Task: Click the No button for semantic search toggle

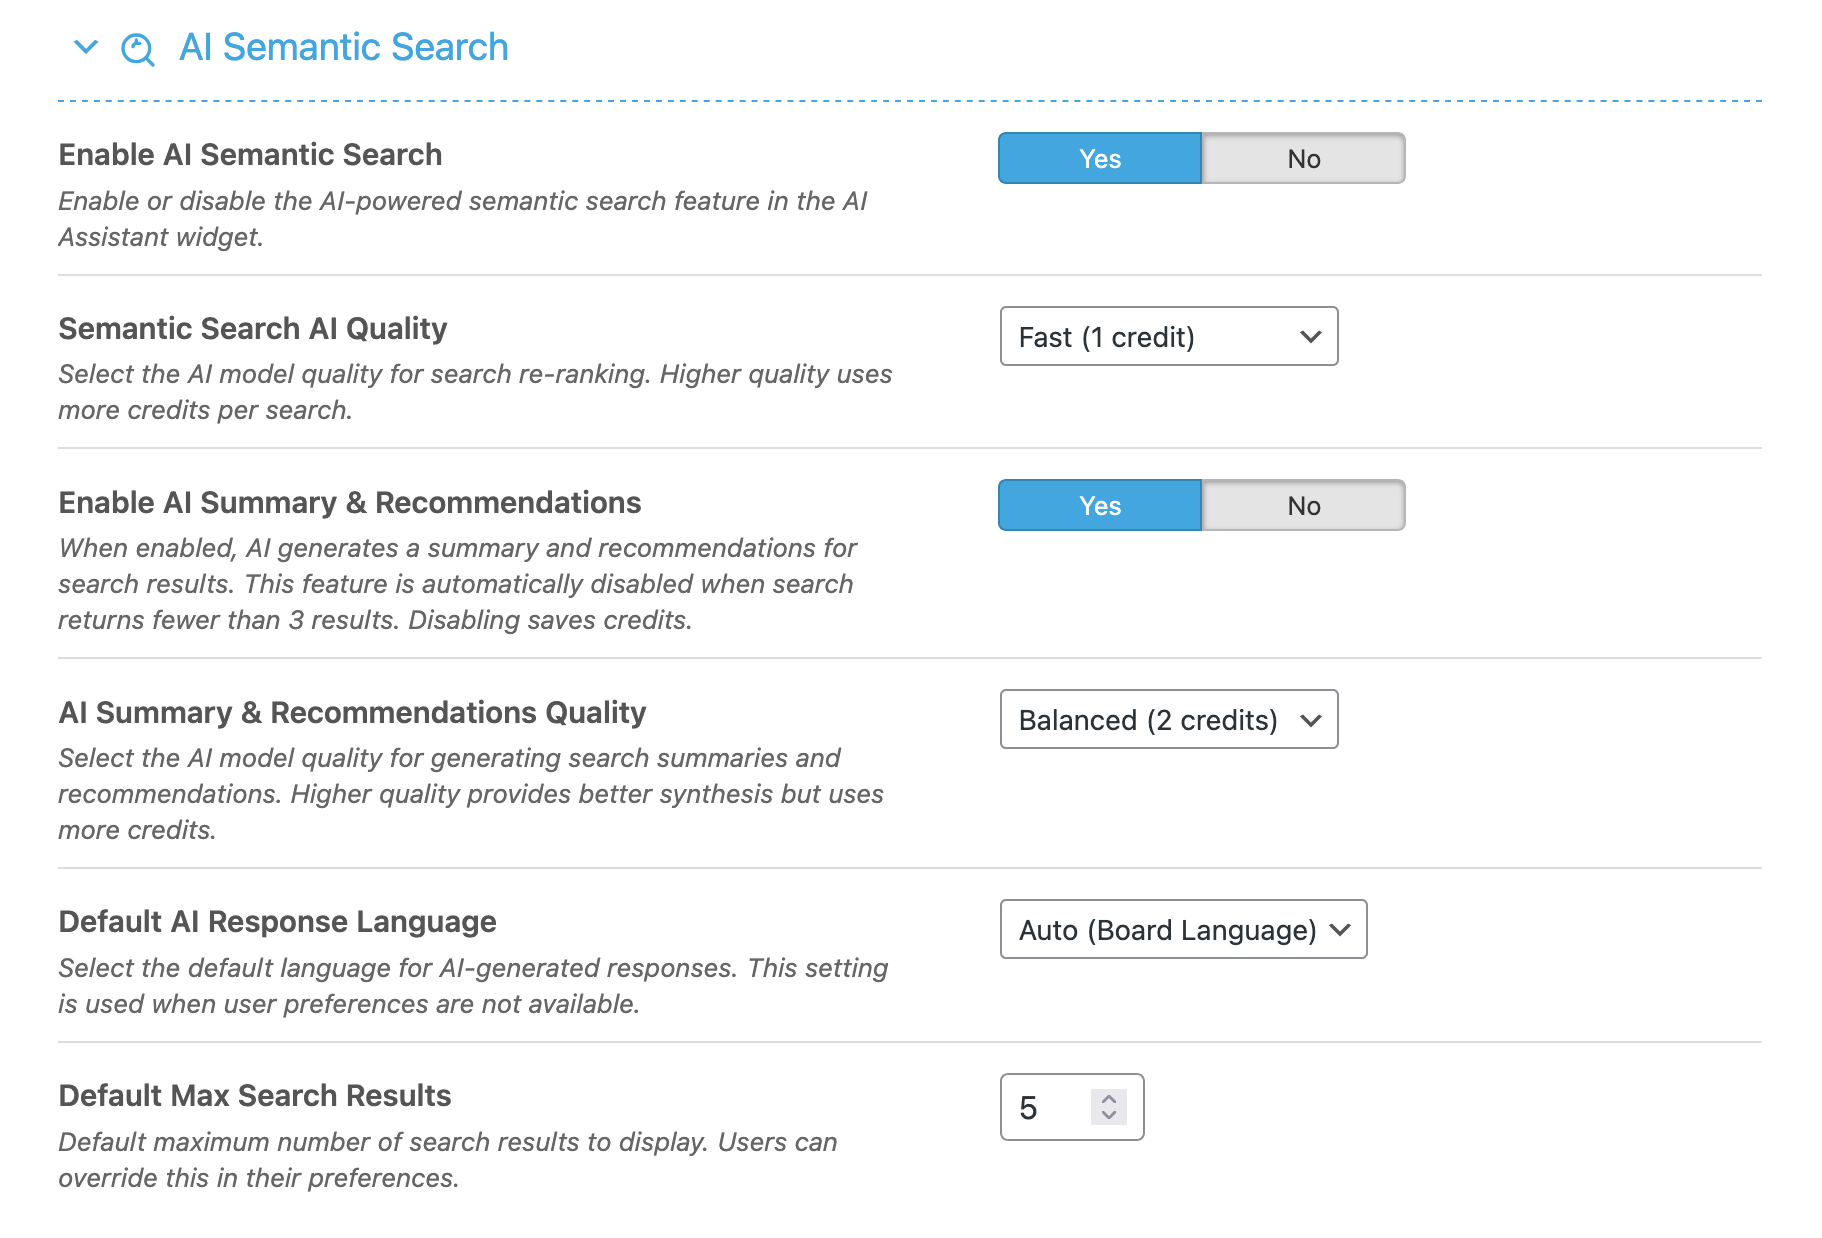Action: pyautogui.click(x=1302, y=158)
